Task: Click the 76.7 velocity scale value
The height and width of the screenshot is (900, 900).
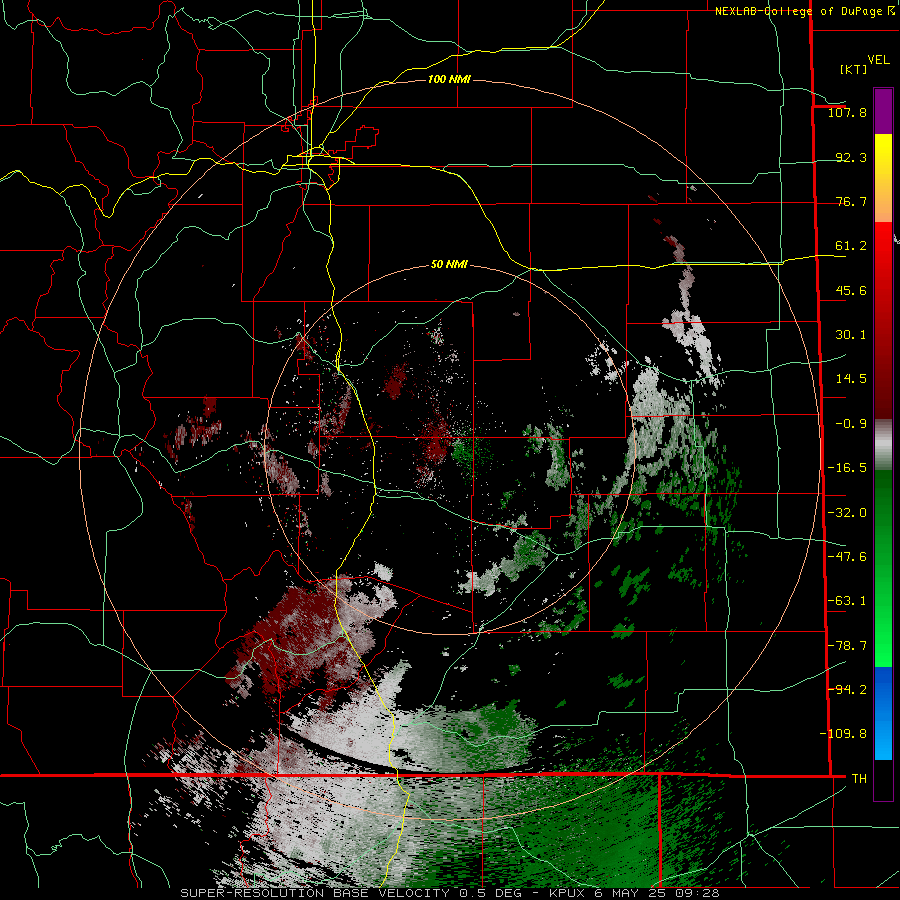Action: 851,201
